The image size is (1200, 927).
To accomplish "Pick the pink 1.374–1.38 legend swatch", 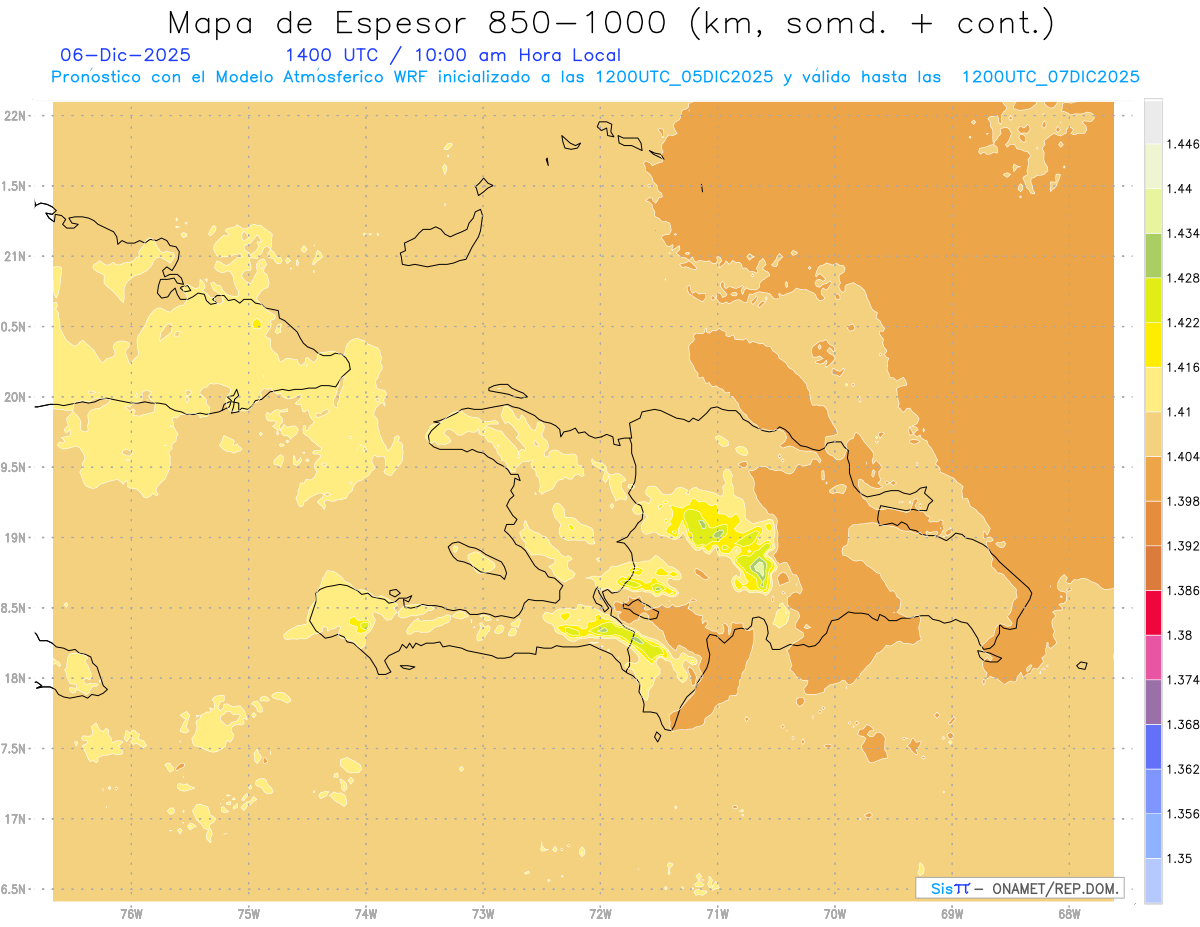I will 1153,657.
